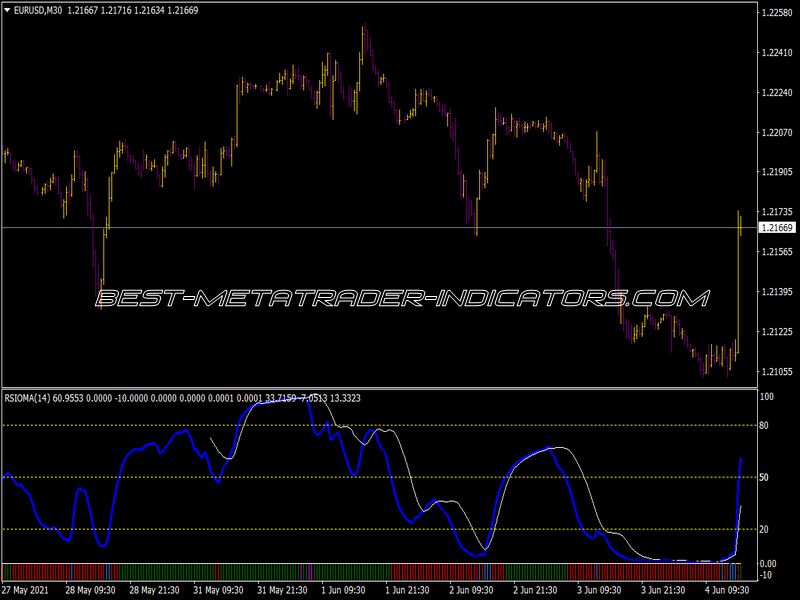
Task: Click the 4 Jun 09:30 time label
Action: point(727,590)
